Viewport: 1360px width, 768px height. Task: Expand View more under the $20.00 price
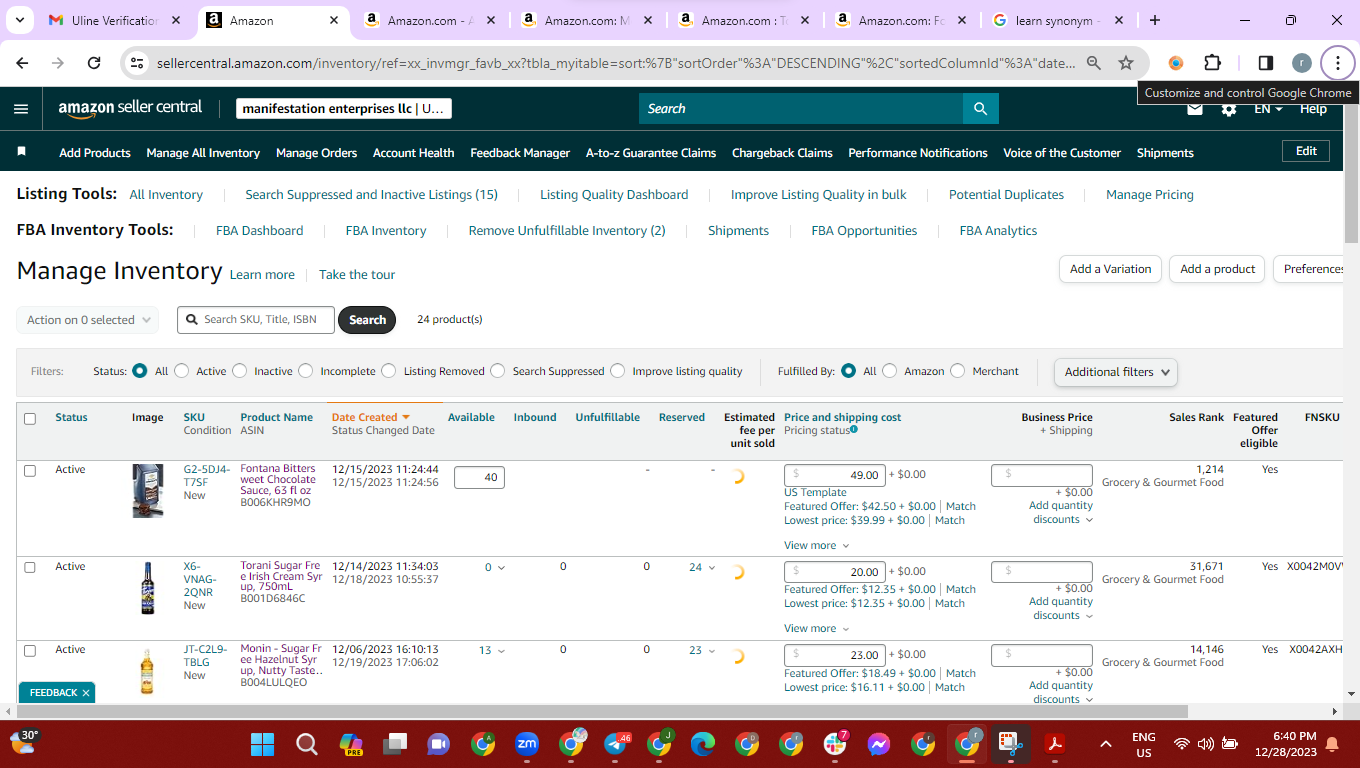click(816, 628)
